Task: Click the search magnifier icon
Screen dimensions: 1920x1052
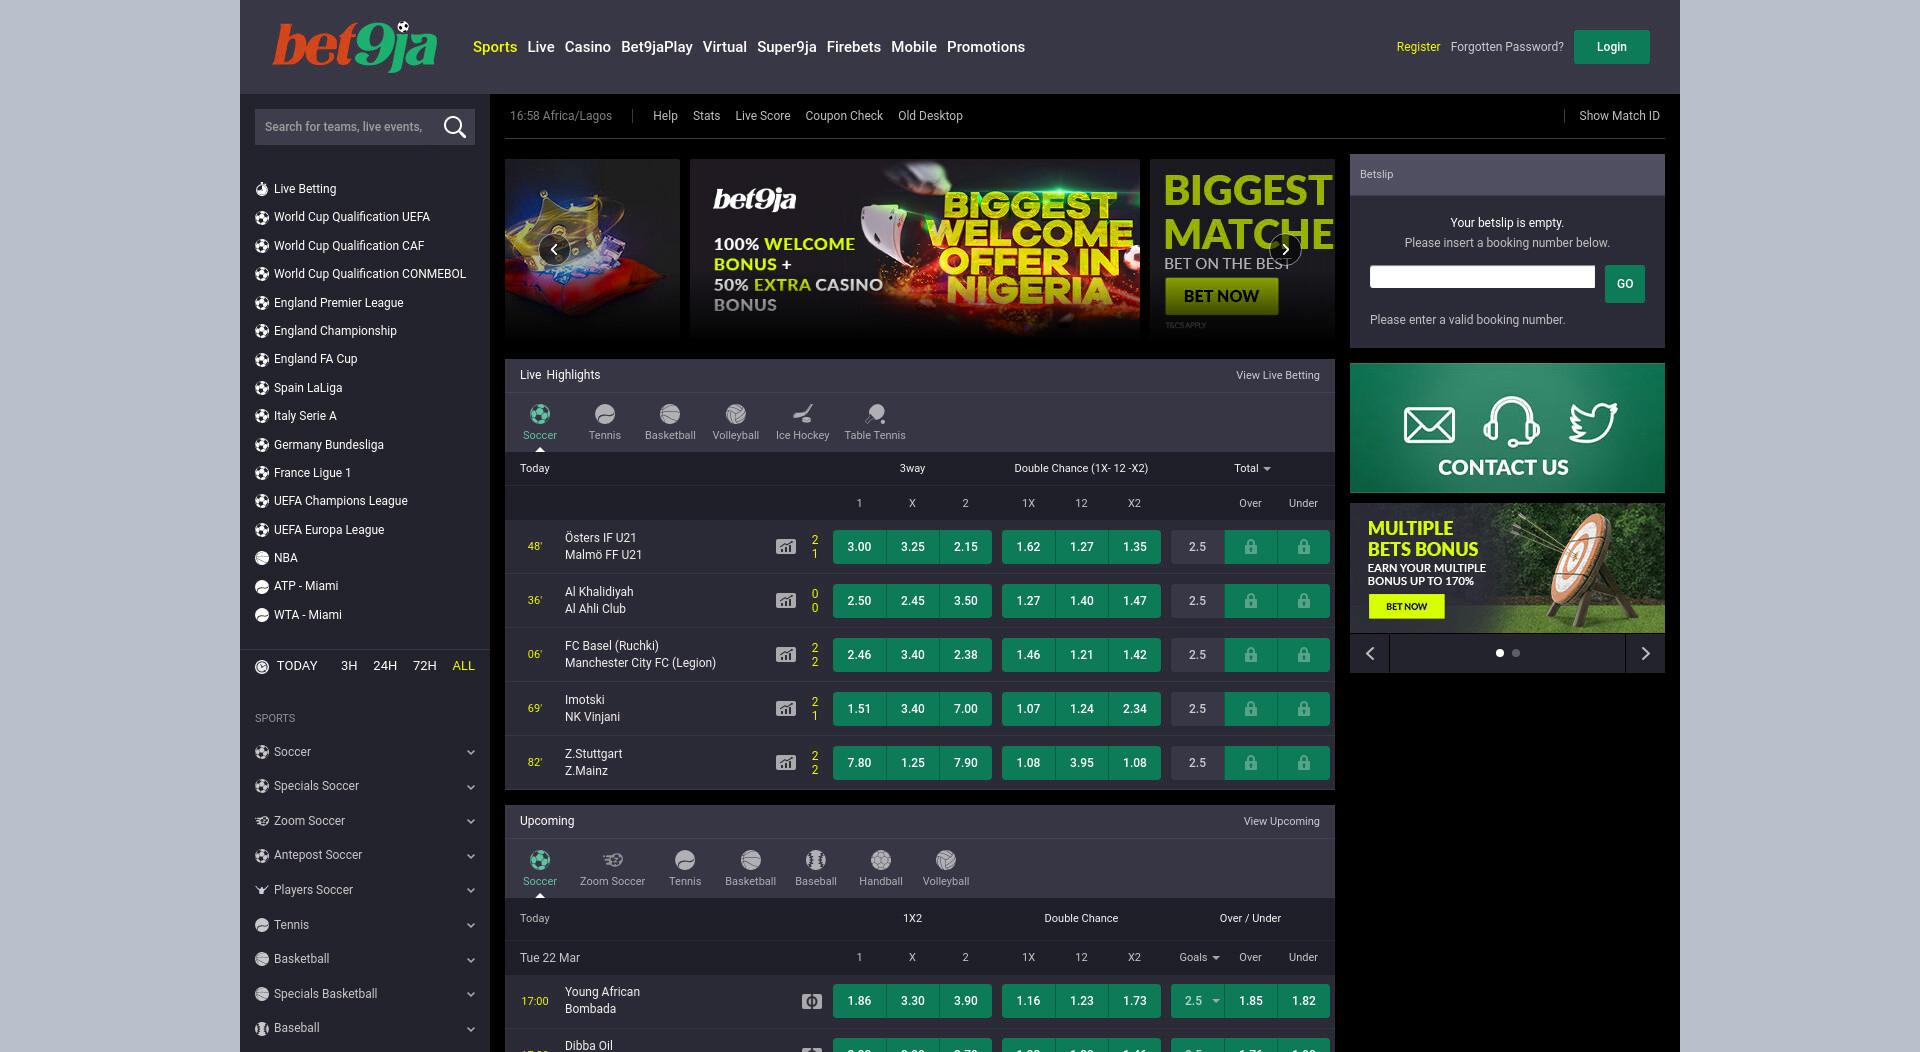Action: (455, 127)
